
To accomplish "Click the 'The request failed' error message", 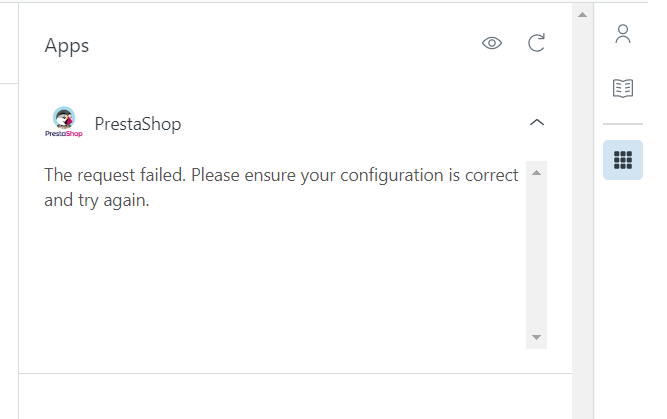I will click(x=281, y=175).
